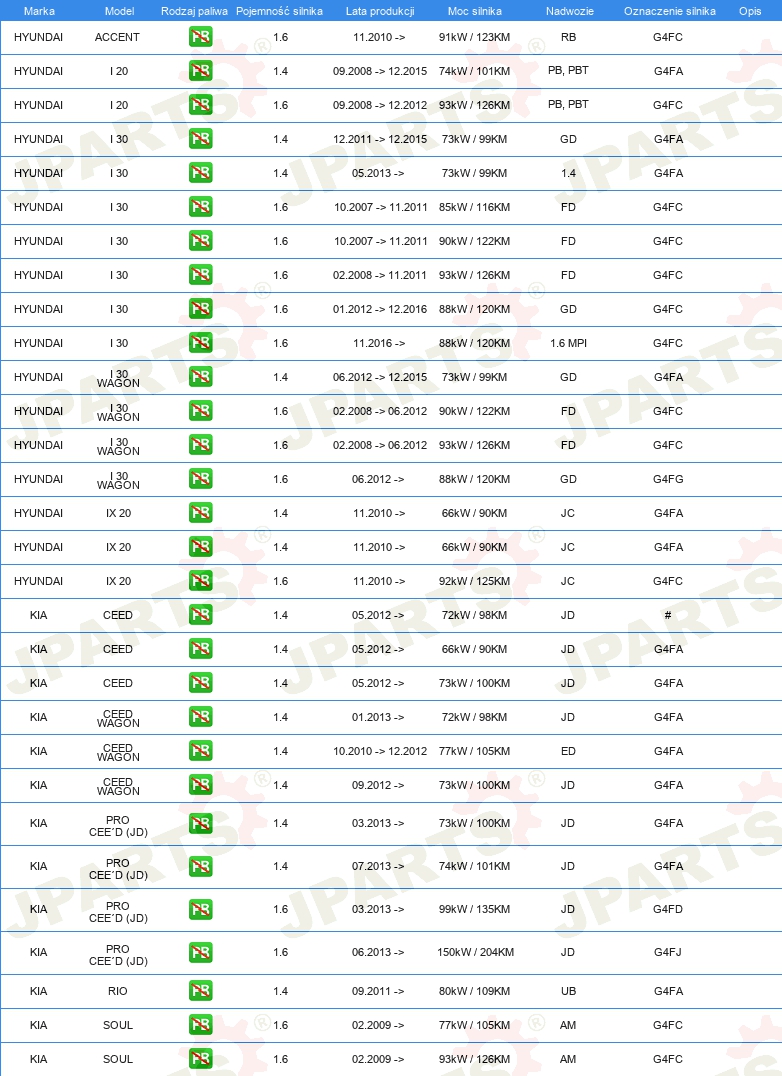Click the fuel icon in the Kia Ceed 72kW / 98KM row
Screen dimensions: 782x1076
point(200,614)
